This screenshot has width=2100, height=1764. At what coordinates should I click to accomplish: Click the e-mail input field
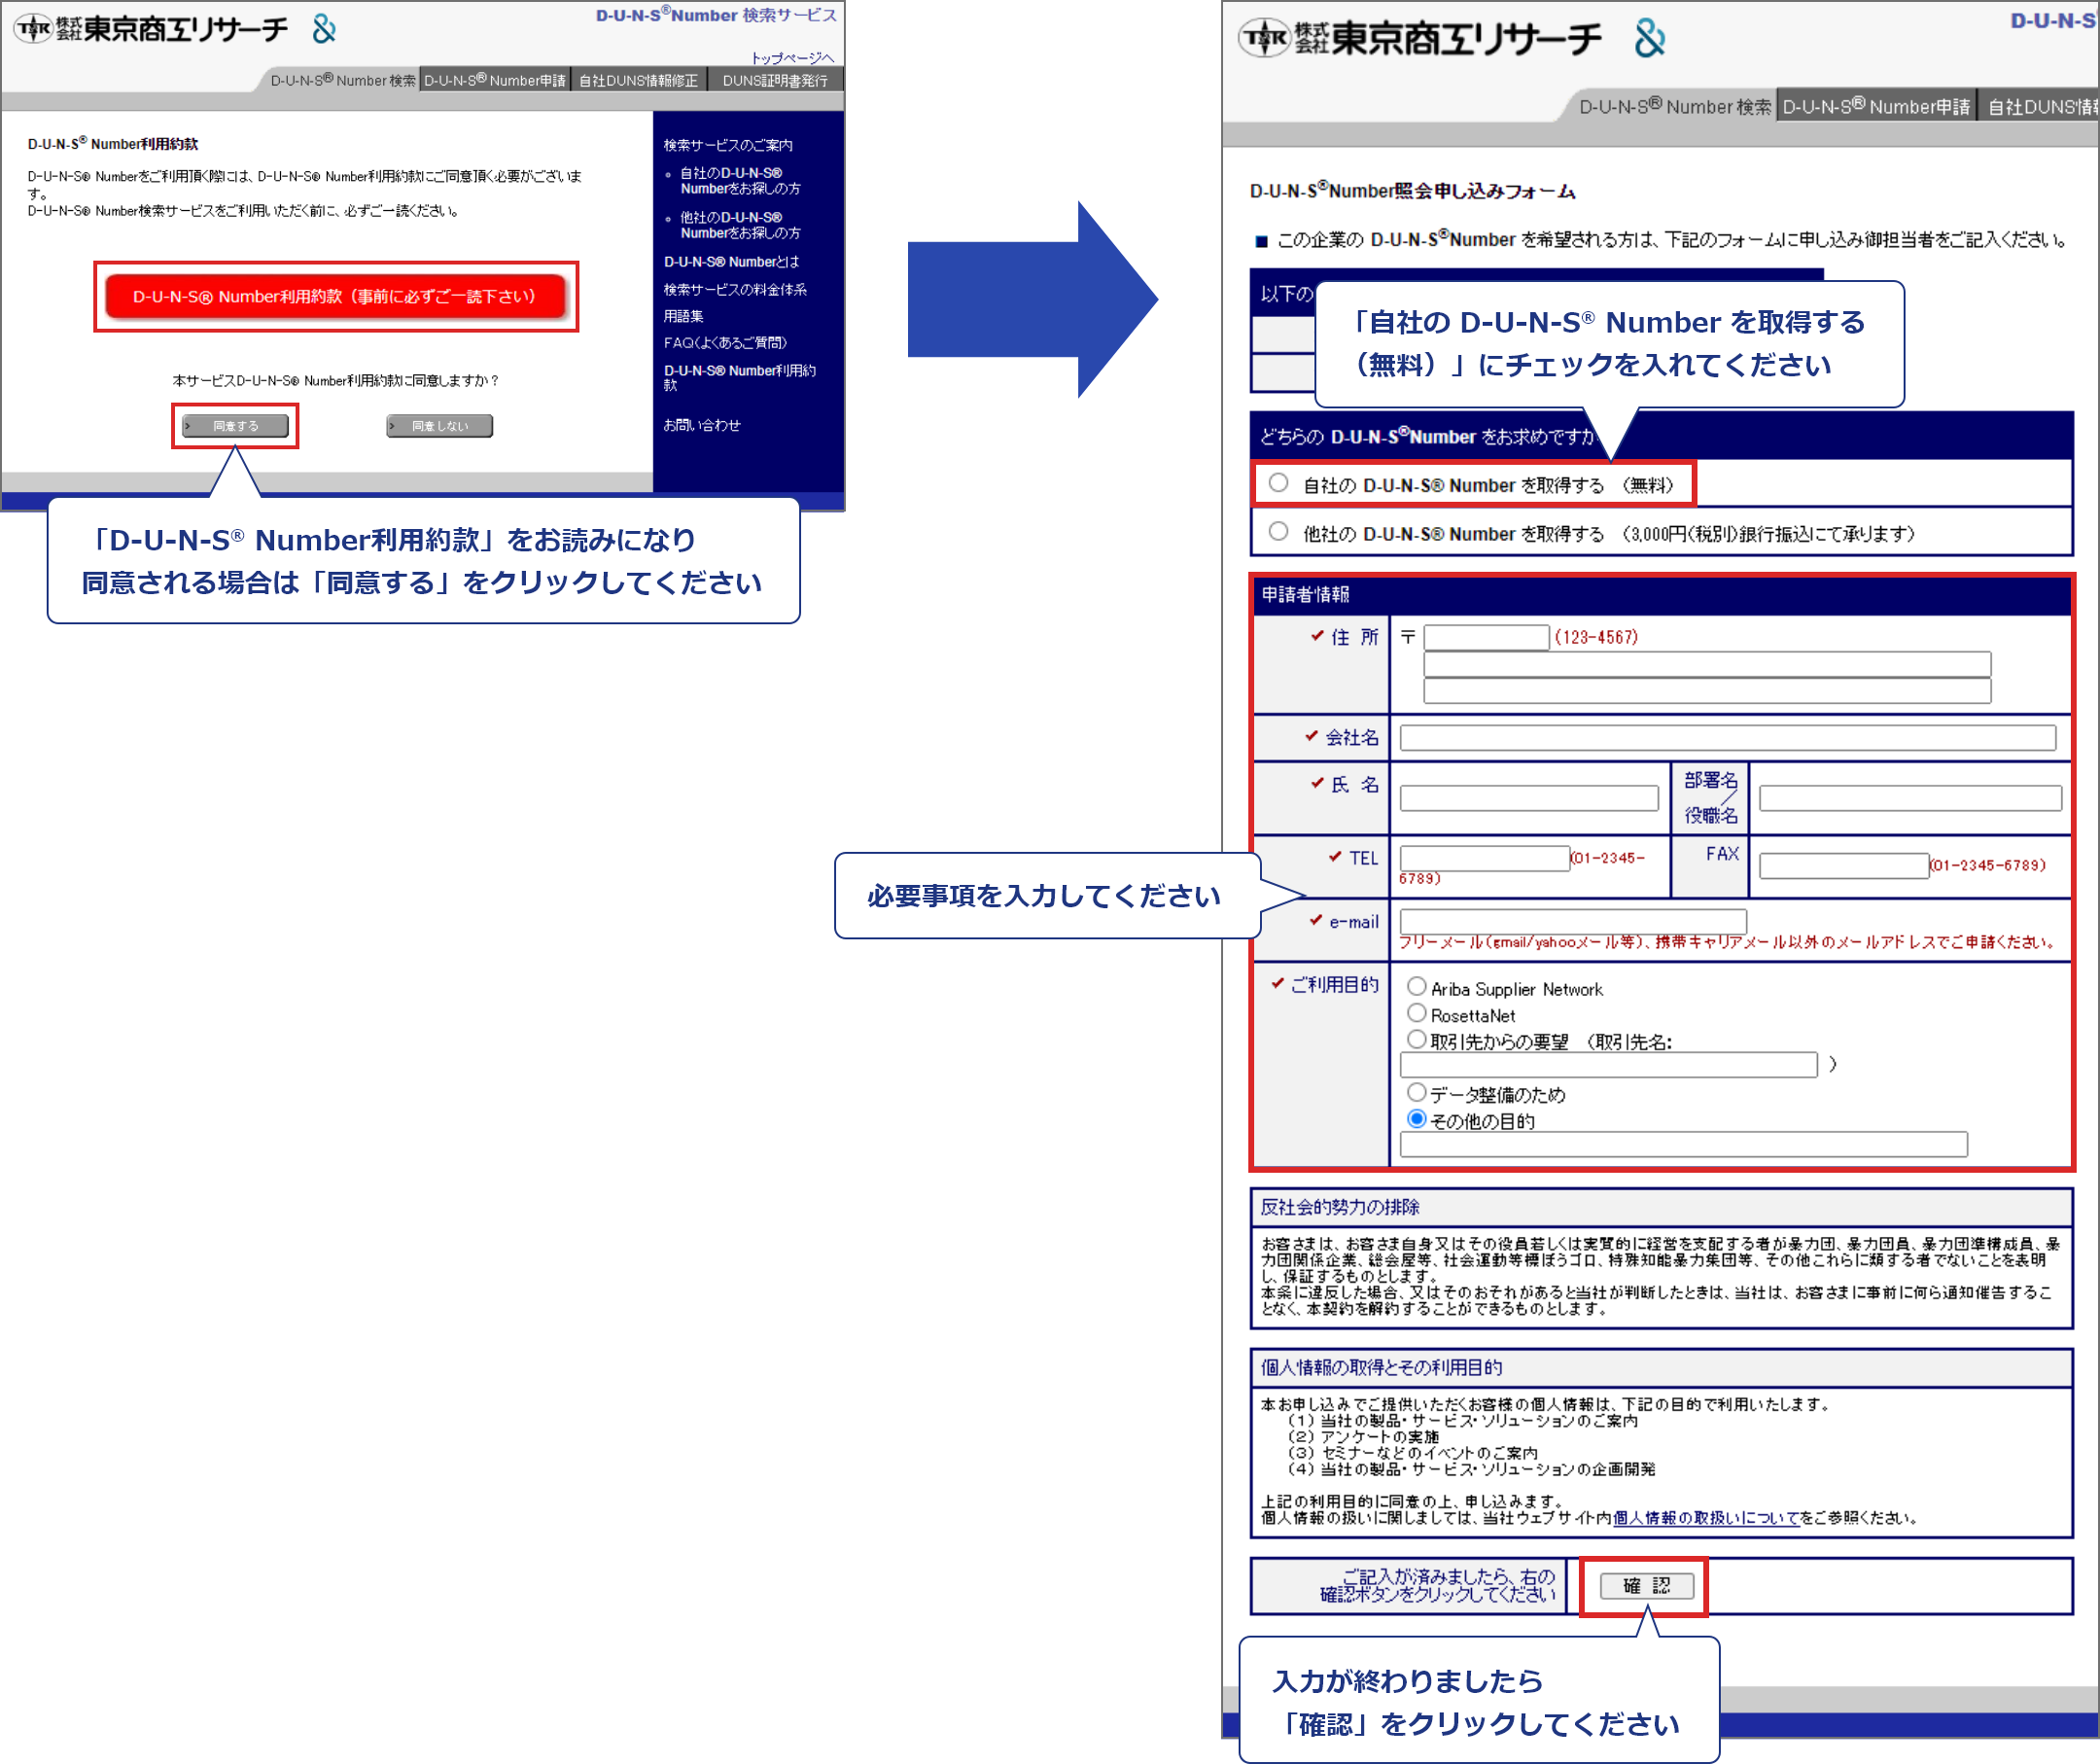point(1573,921)
